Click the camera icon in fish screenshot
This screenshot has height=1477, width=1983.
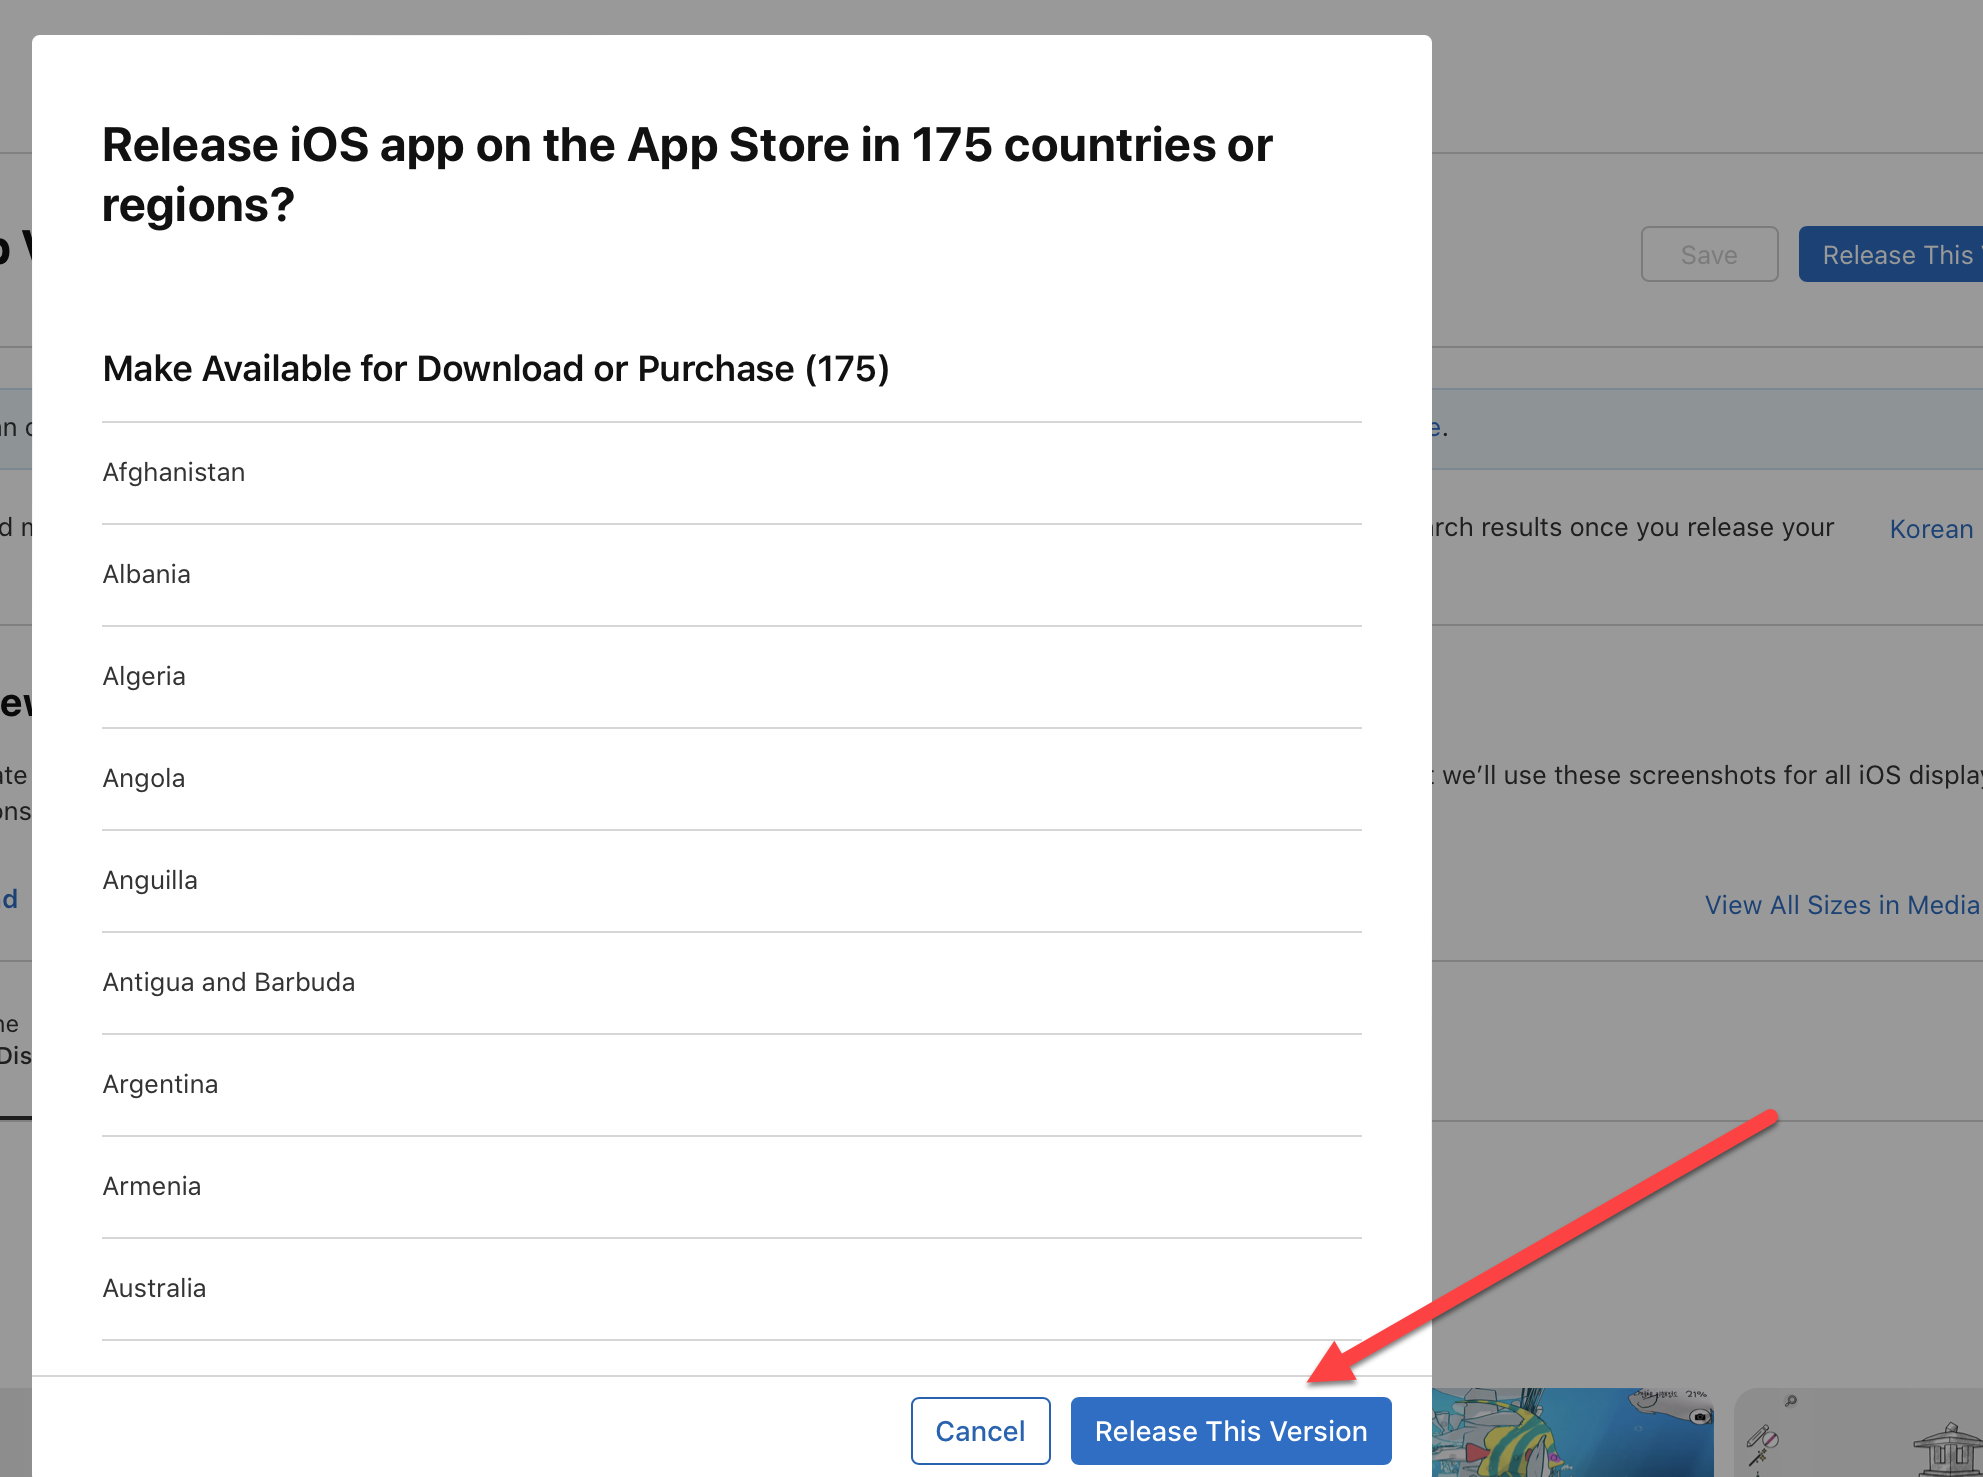tap(1700, 1417)
